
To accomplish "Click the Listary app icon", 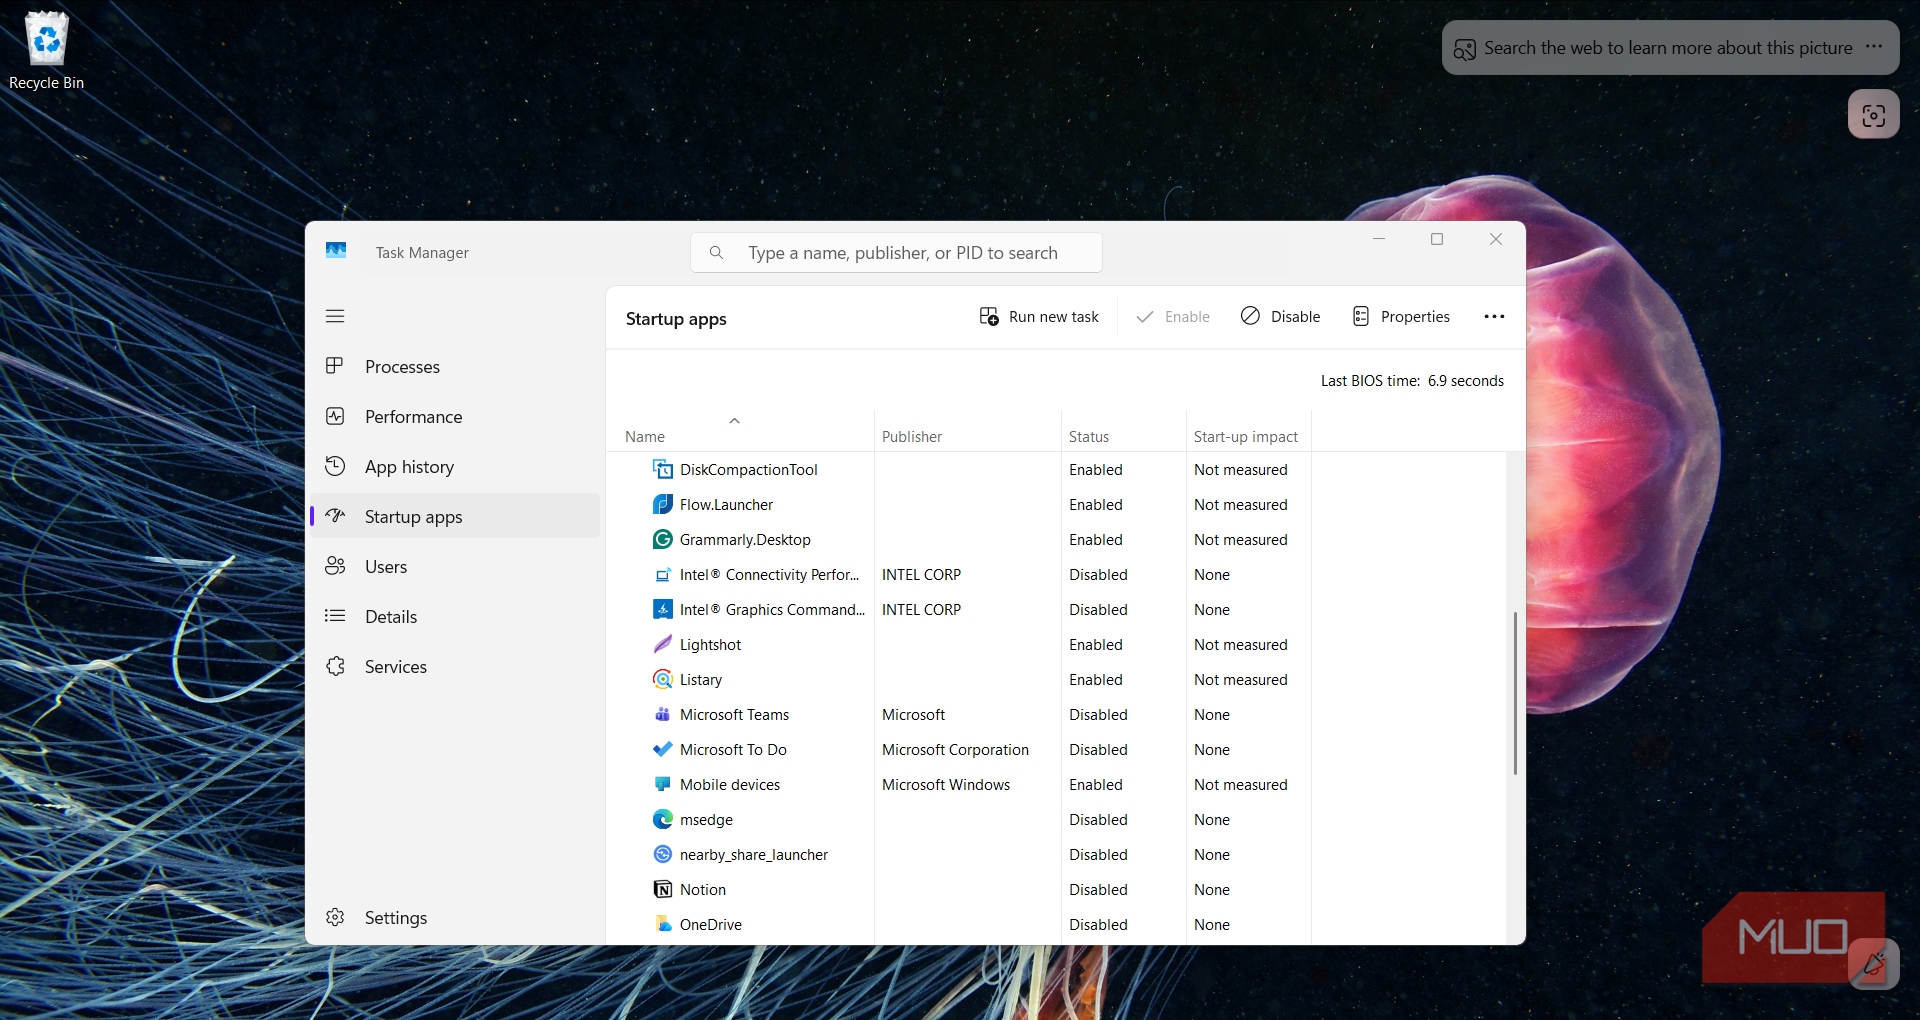I will pyautogui.click(x=662, y=680).
